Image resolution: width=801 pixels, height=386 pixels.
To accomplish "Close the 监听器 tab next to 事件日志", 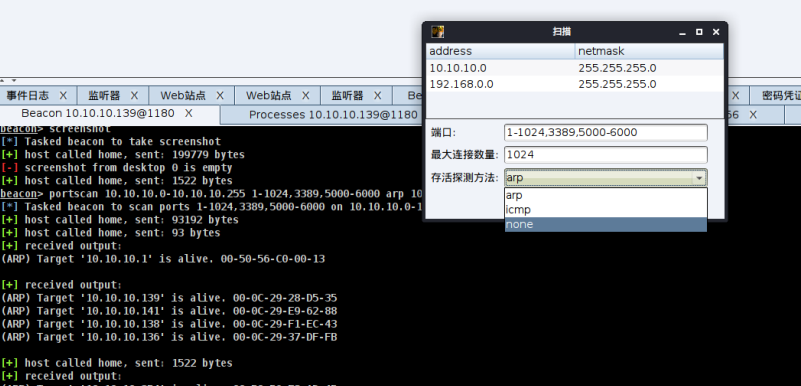I will tap(134, 95).
